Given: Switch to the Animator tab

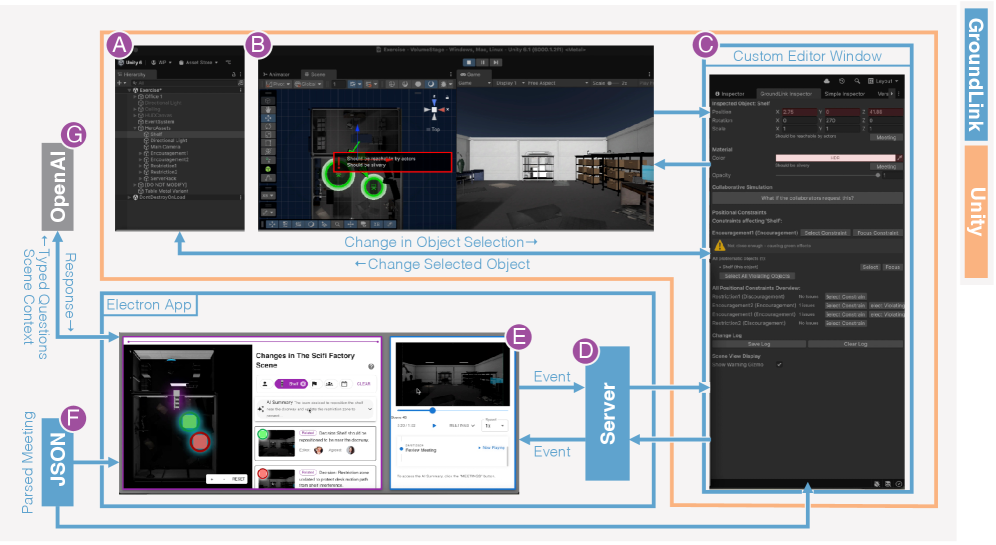Looking at the screenshot, I should pyautogui.click(x=277, y=74).
